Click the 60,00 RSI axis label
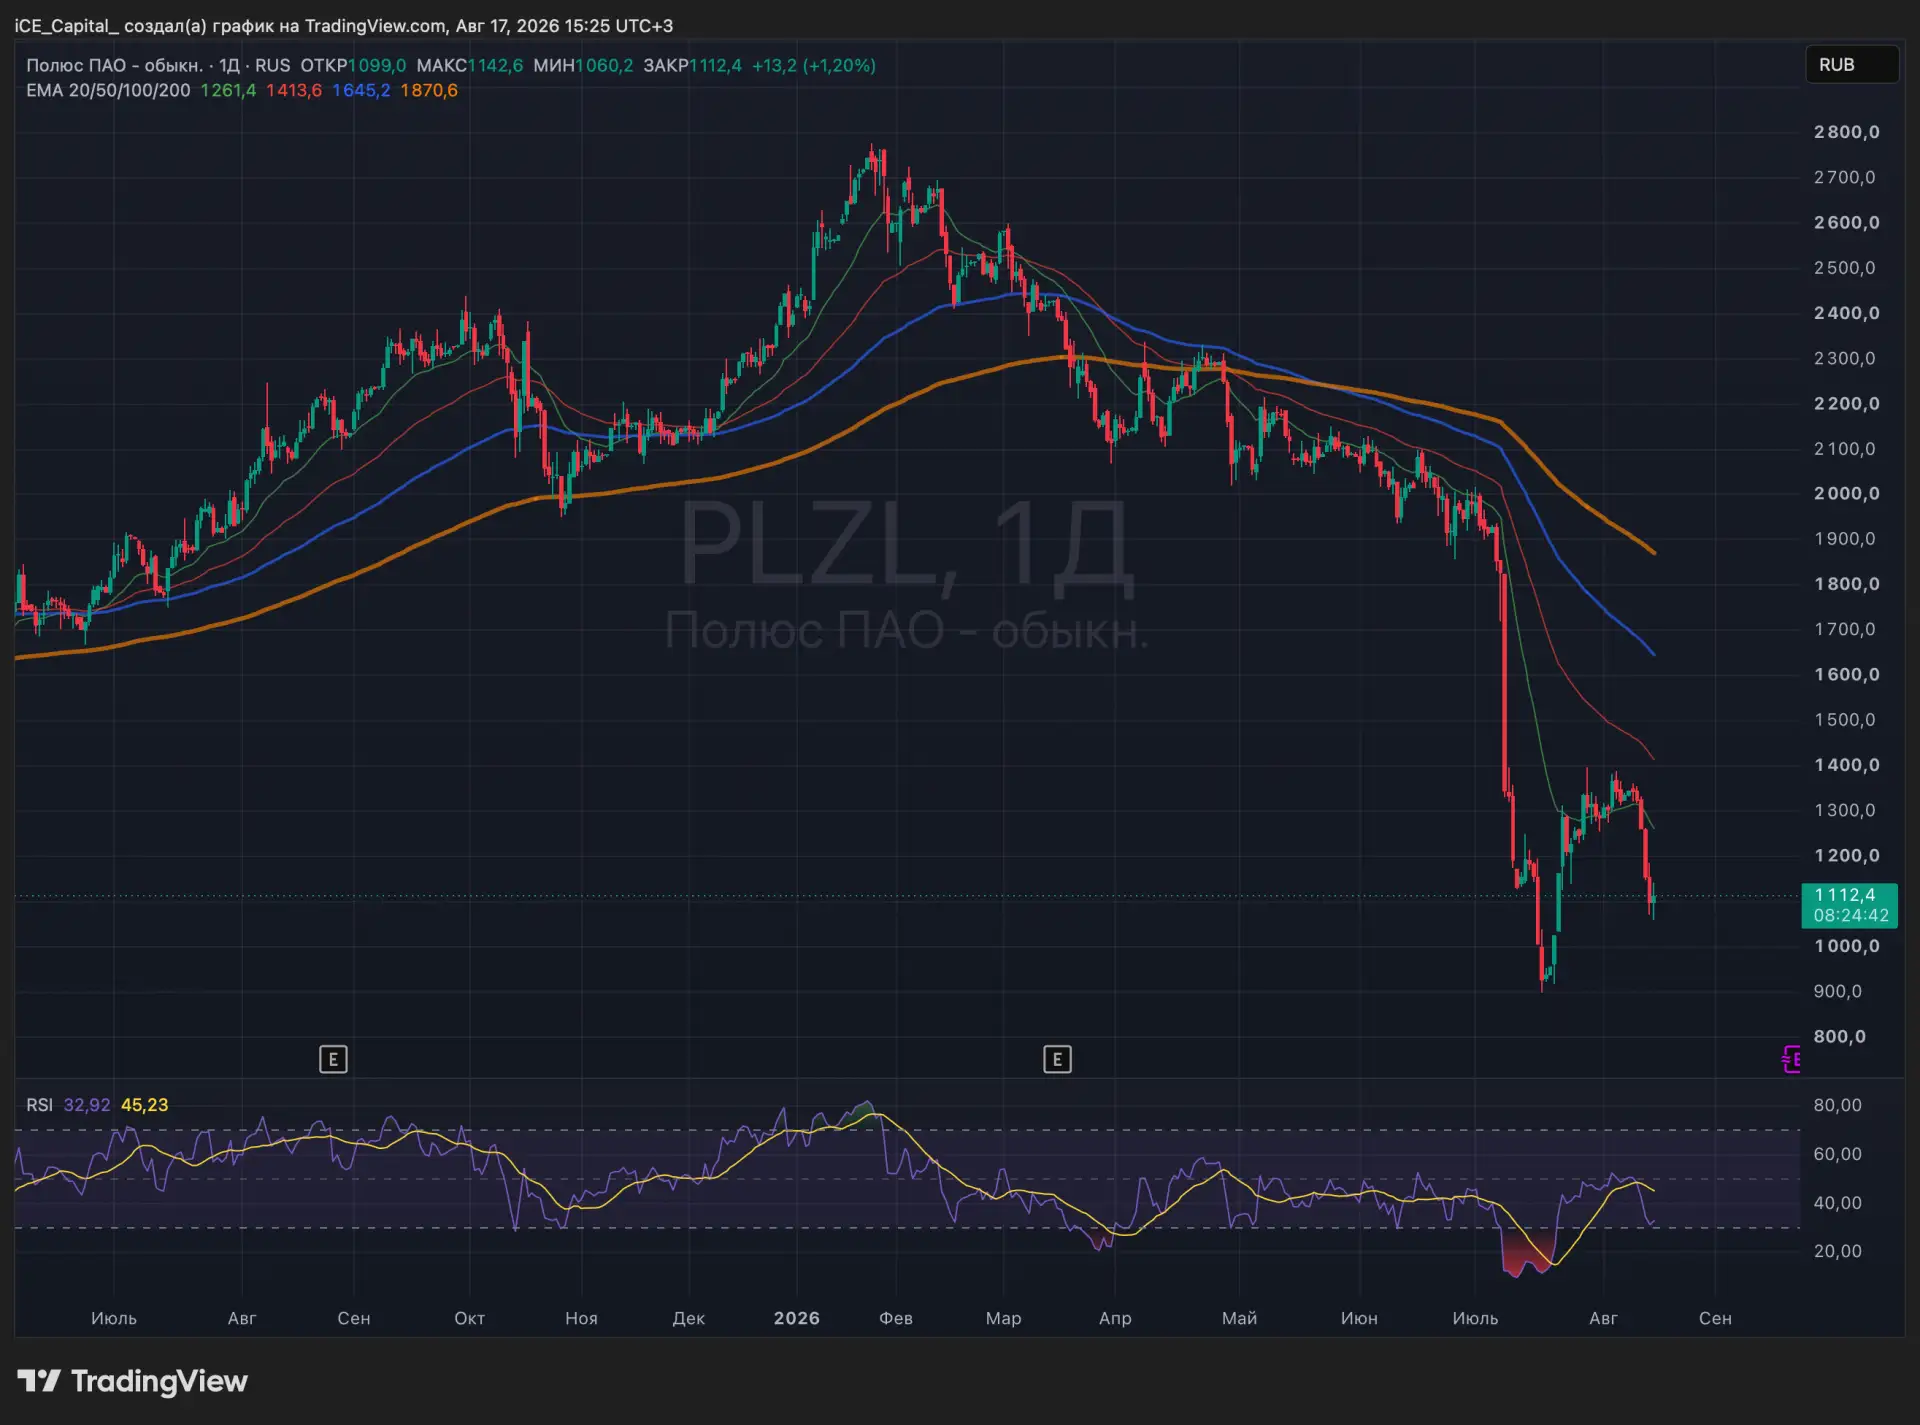 click(1838, 1154)
